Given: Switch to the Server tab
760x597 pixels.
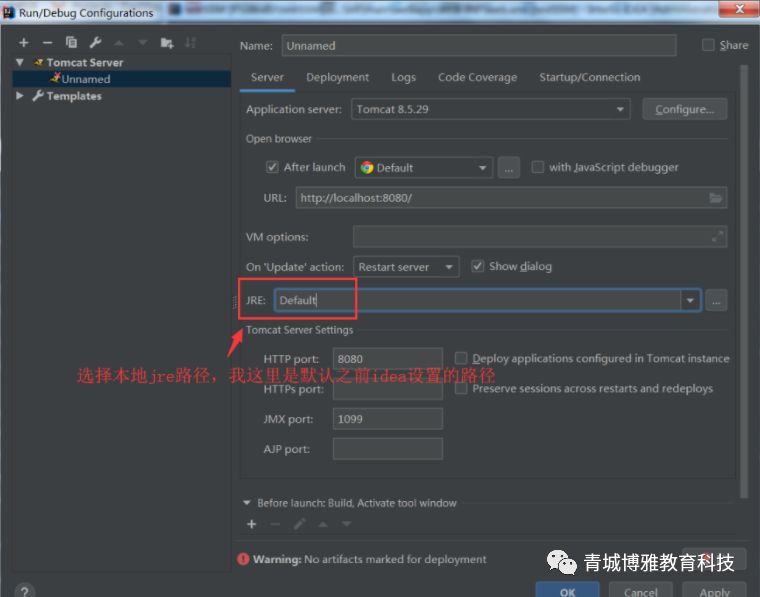Looking at the screenshot, I should (x=267, y=78).
